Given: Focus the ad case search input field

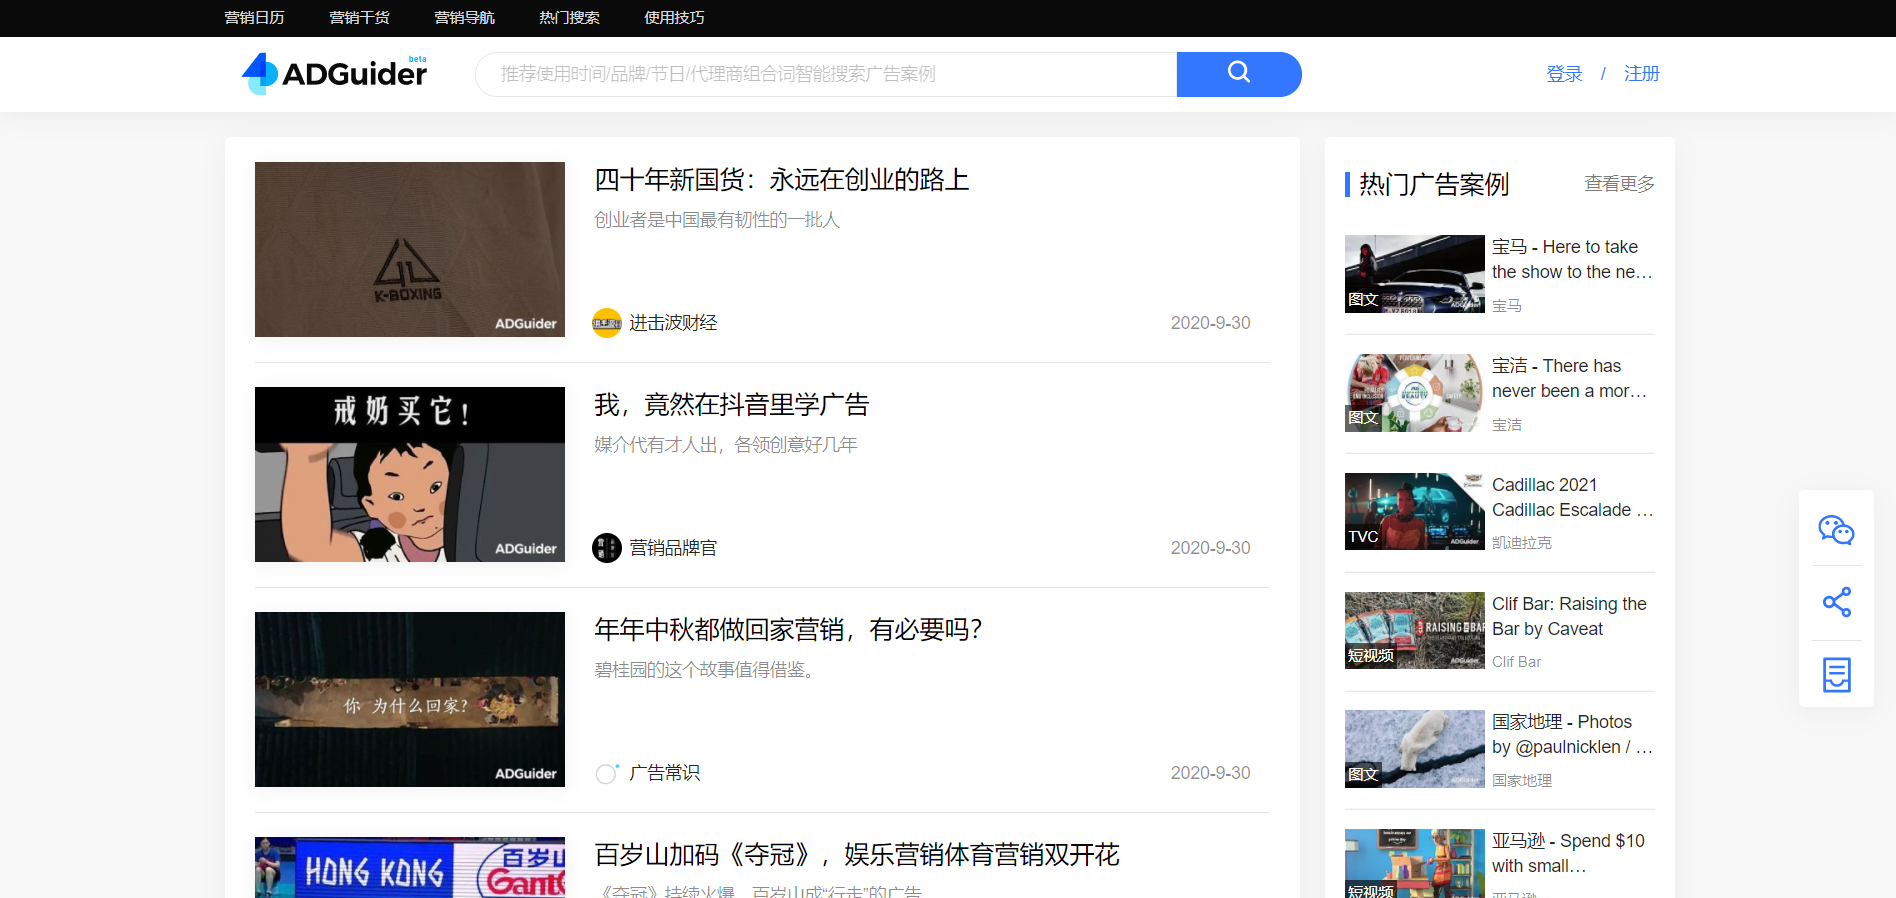Looking at the screenshot, I should click(x=825, y=74).
